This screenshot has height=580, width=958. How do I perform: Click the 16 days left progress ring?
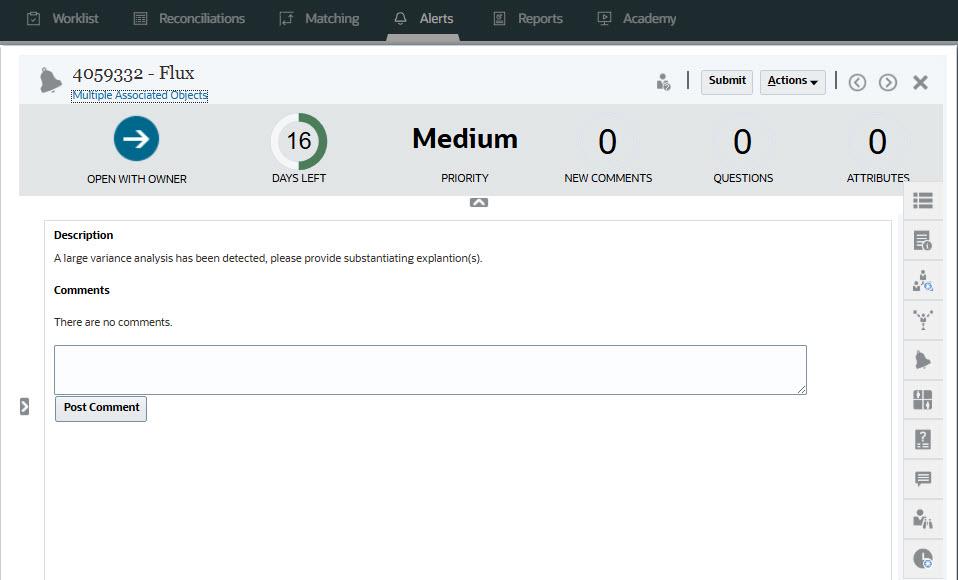[x=299, y=141]
